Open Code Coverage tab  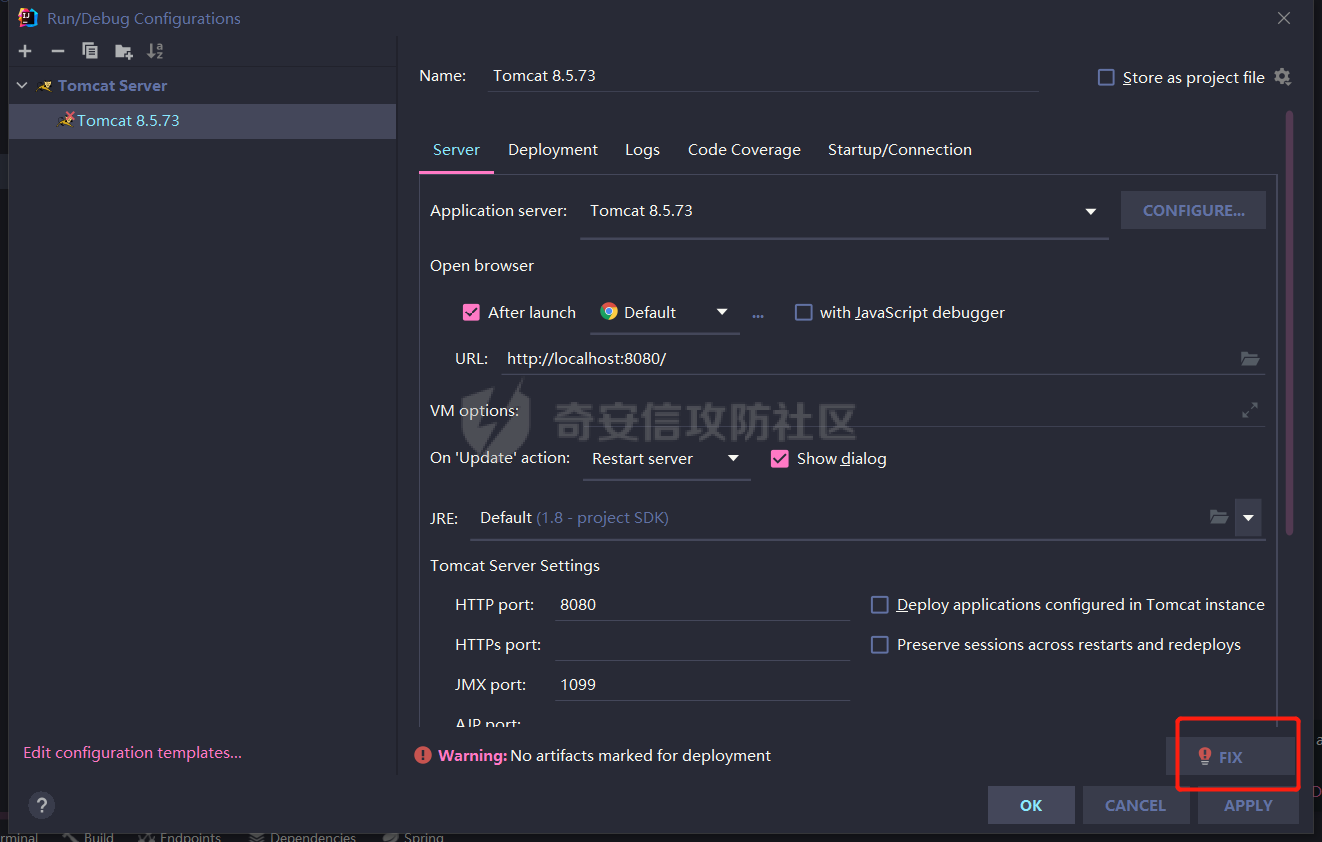[x=744, y=149]
